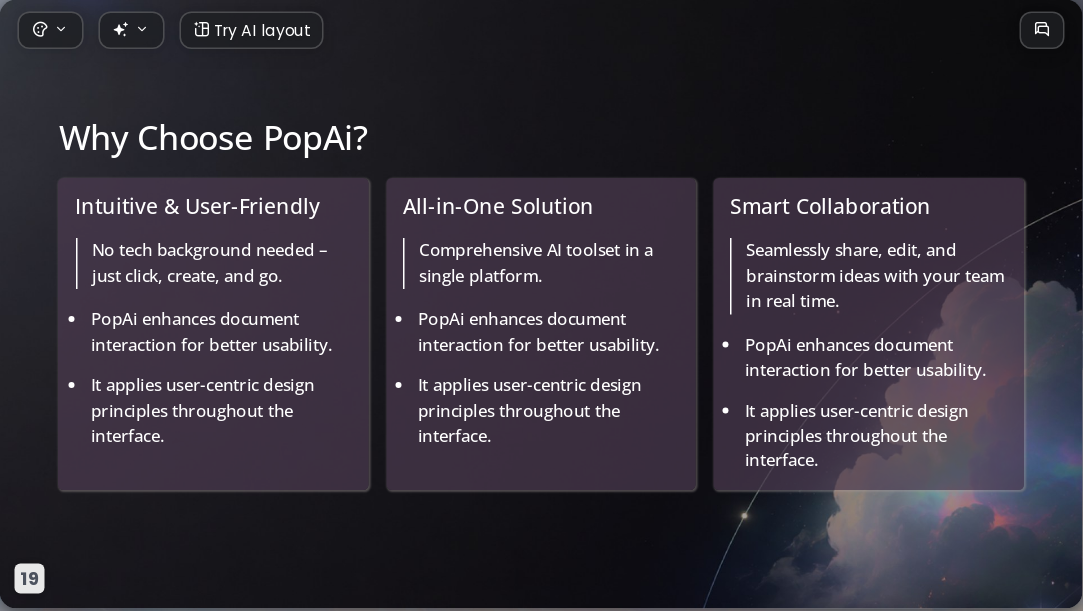Click the PopAi enhances bullet in All-in-One Solution card

(539, 332)
